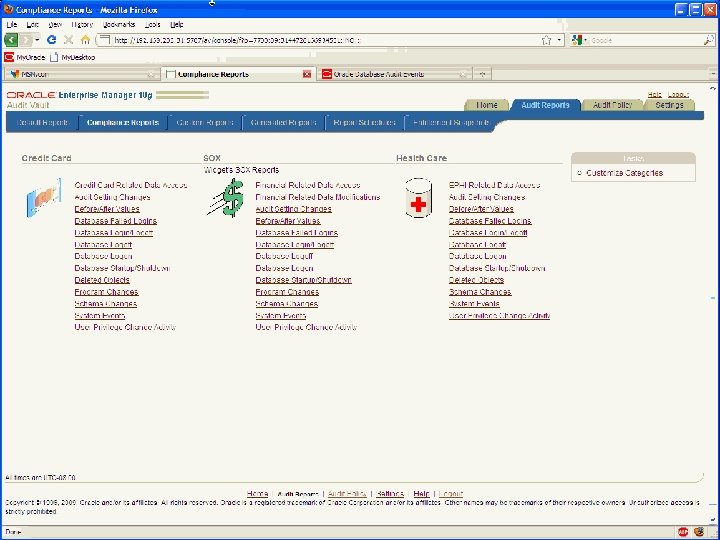Image resolution: width=720 pixels, height=540 pixels.
Task: Click the Firefox Forward navigation arrow
Action: [26, 40]
